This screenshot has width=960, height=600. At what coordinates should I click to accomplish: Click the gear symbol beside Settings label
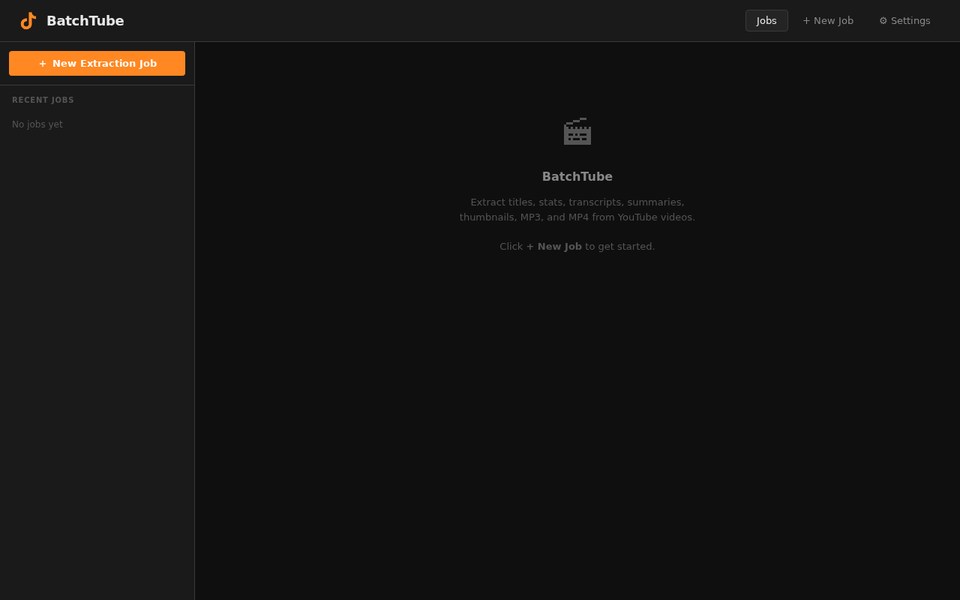[x=882, y=20]
